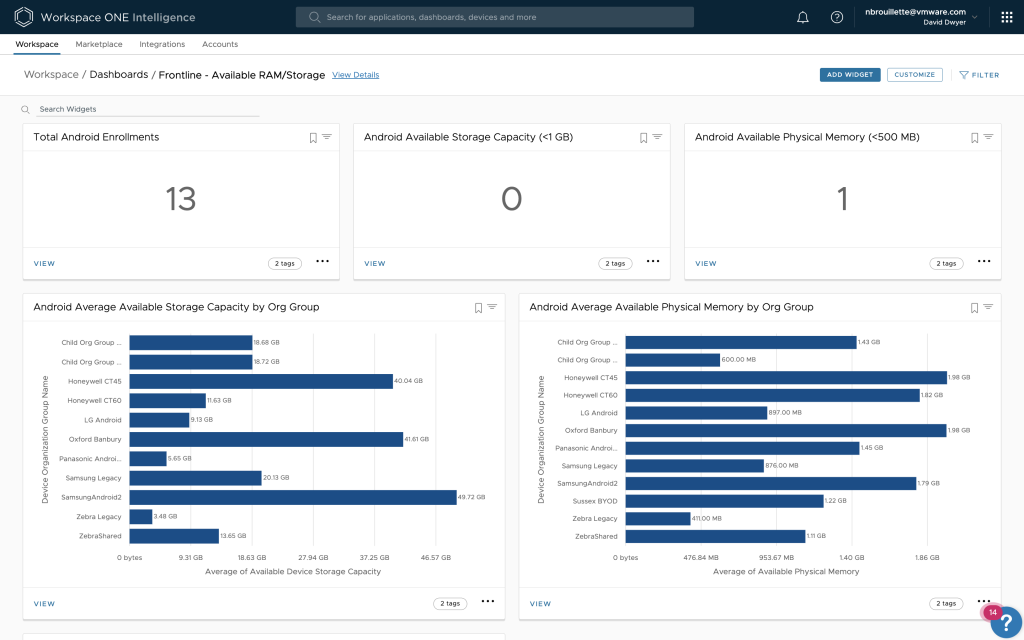Click the Sussex BYOD memory bar (1.22 GB)
The image size is (1024, 640).
click(724, 501)
